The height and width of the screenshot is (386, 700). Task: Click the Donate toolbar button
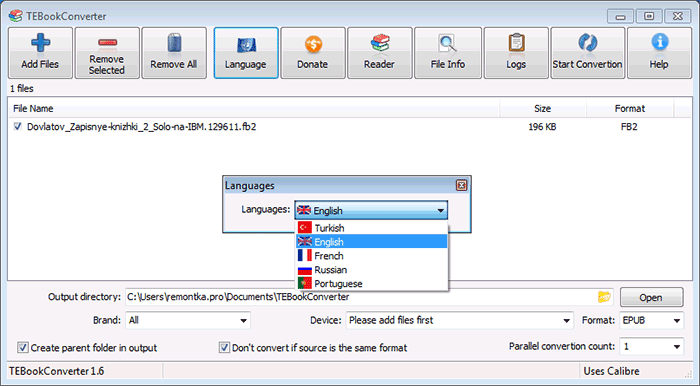pos(313,53)
